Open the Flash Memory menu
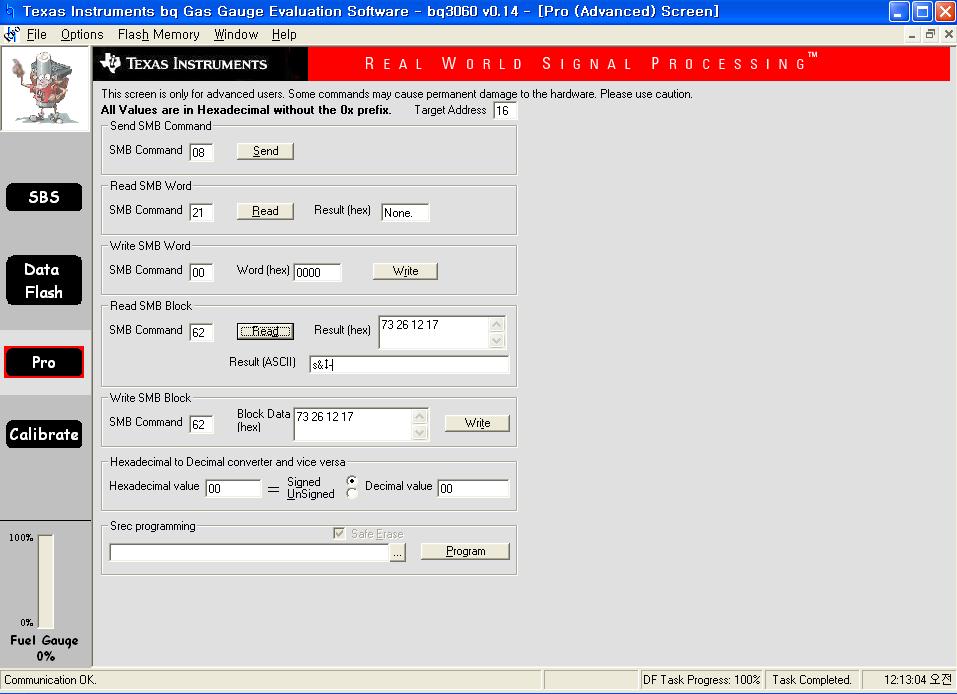Viewport: 957px width, 694px height. pos(159,34)
